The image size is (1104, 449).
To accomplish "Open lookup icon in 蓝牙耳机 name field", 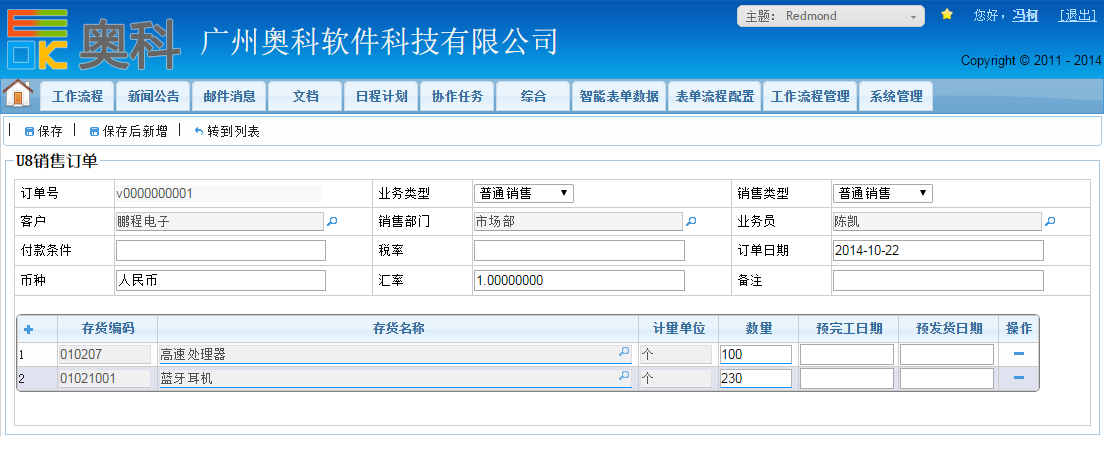I will pyautogui.click(x=624, y=377).
